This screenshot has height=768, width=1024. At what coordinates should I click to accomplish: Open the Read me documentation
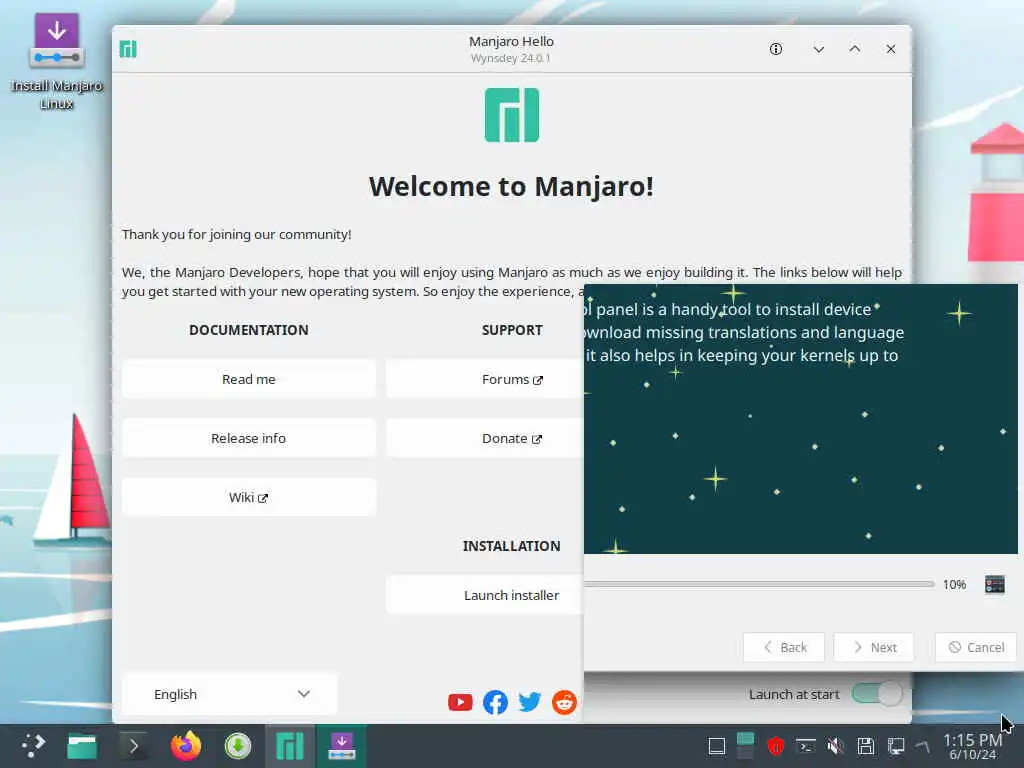(248, 379)
